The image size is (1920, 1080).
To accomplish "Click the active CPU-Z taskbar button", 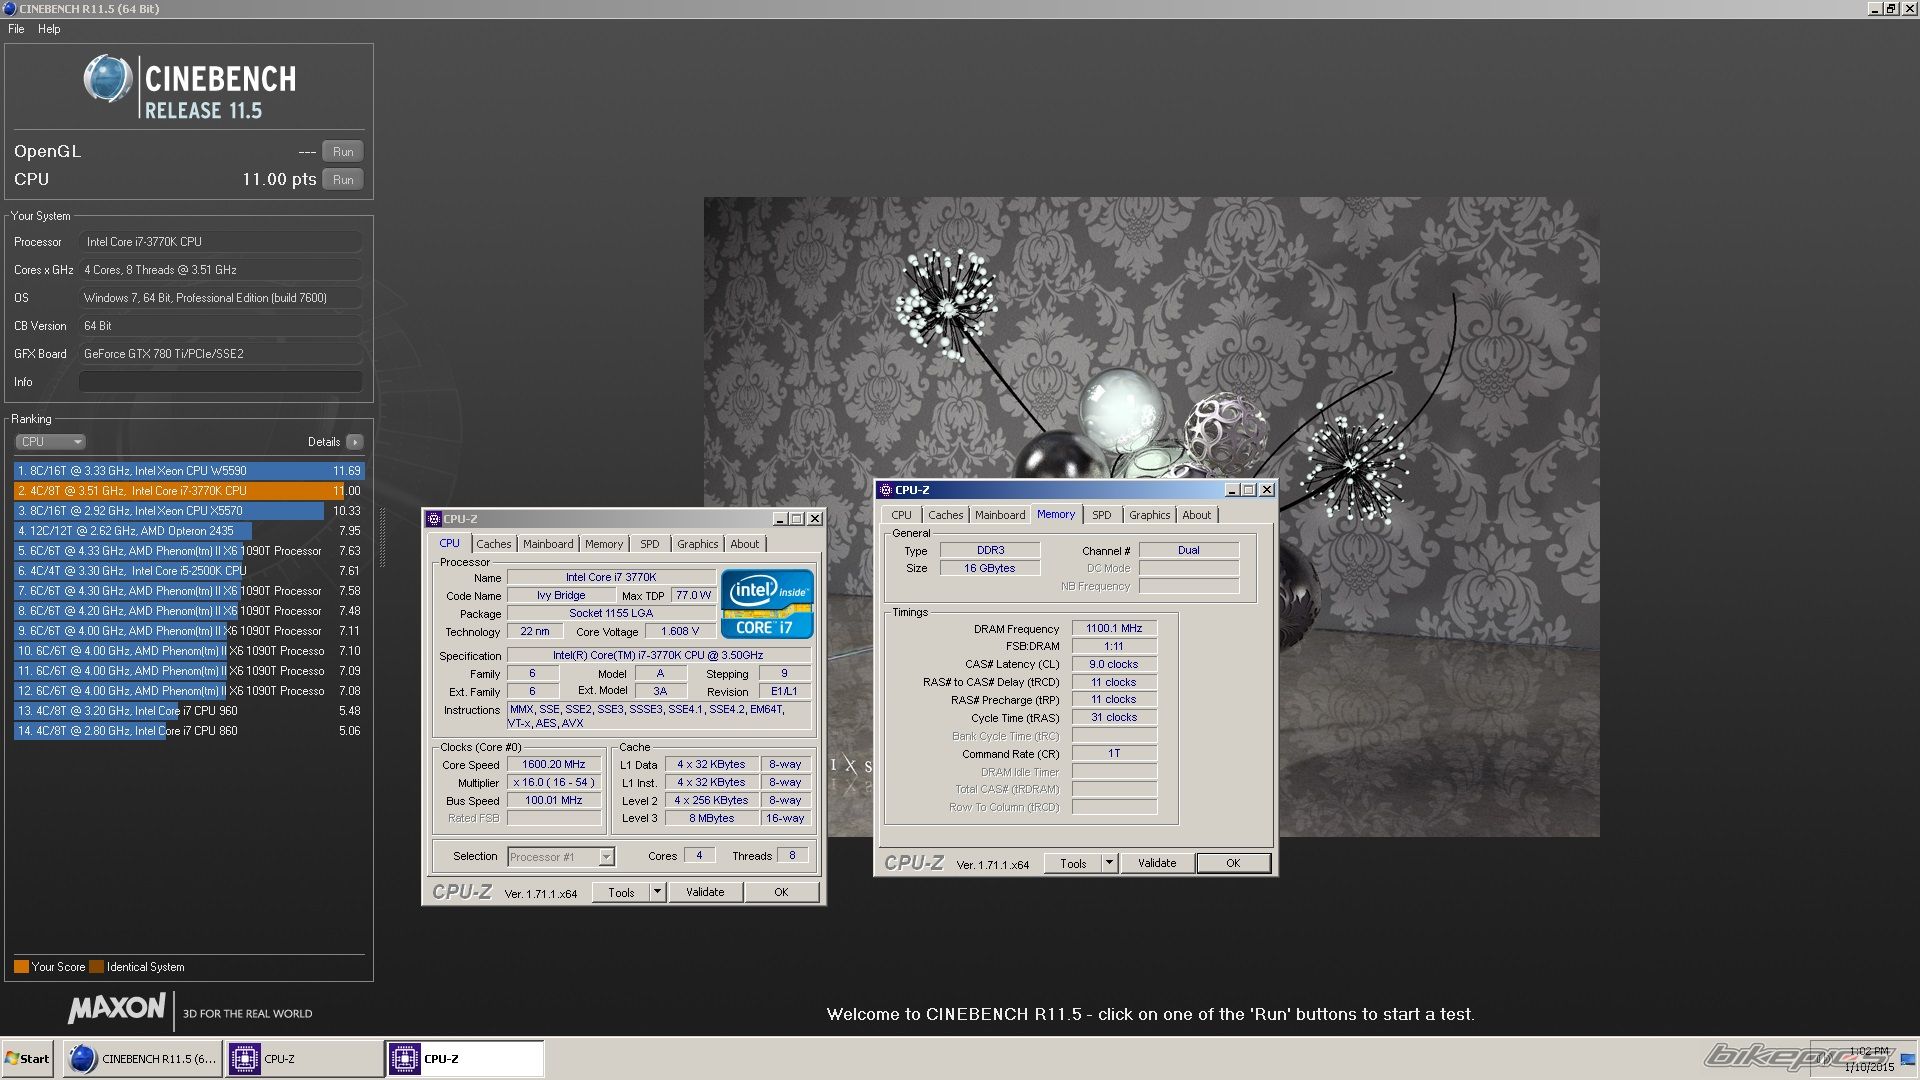I will coord(465,1059).
